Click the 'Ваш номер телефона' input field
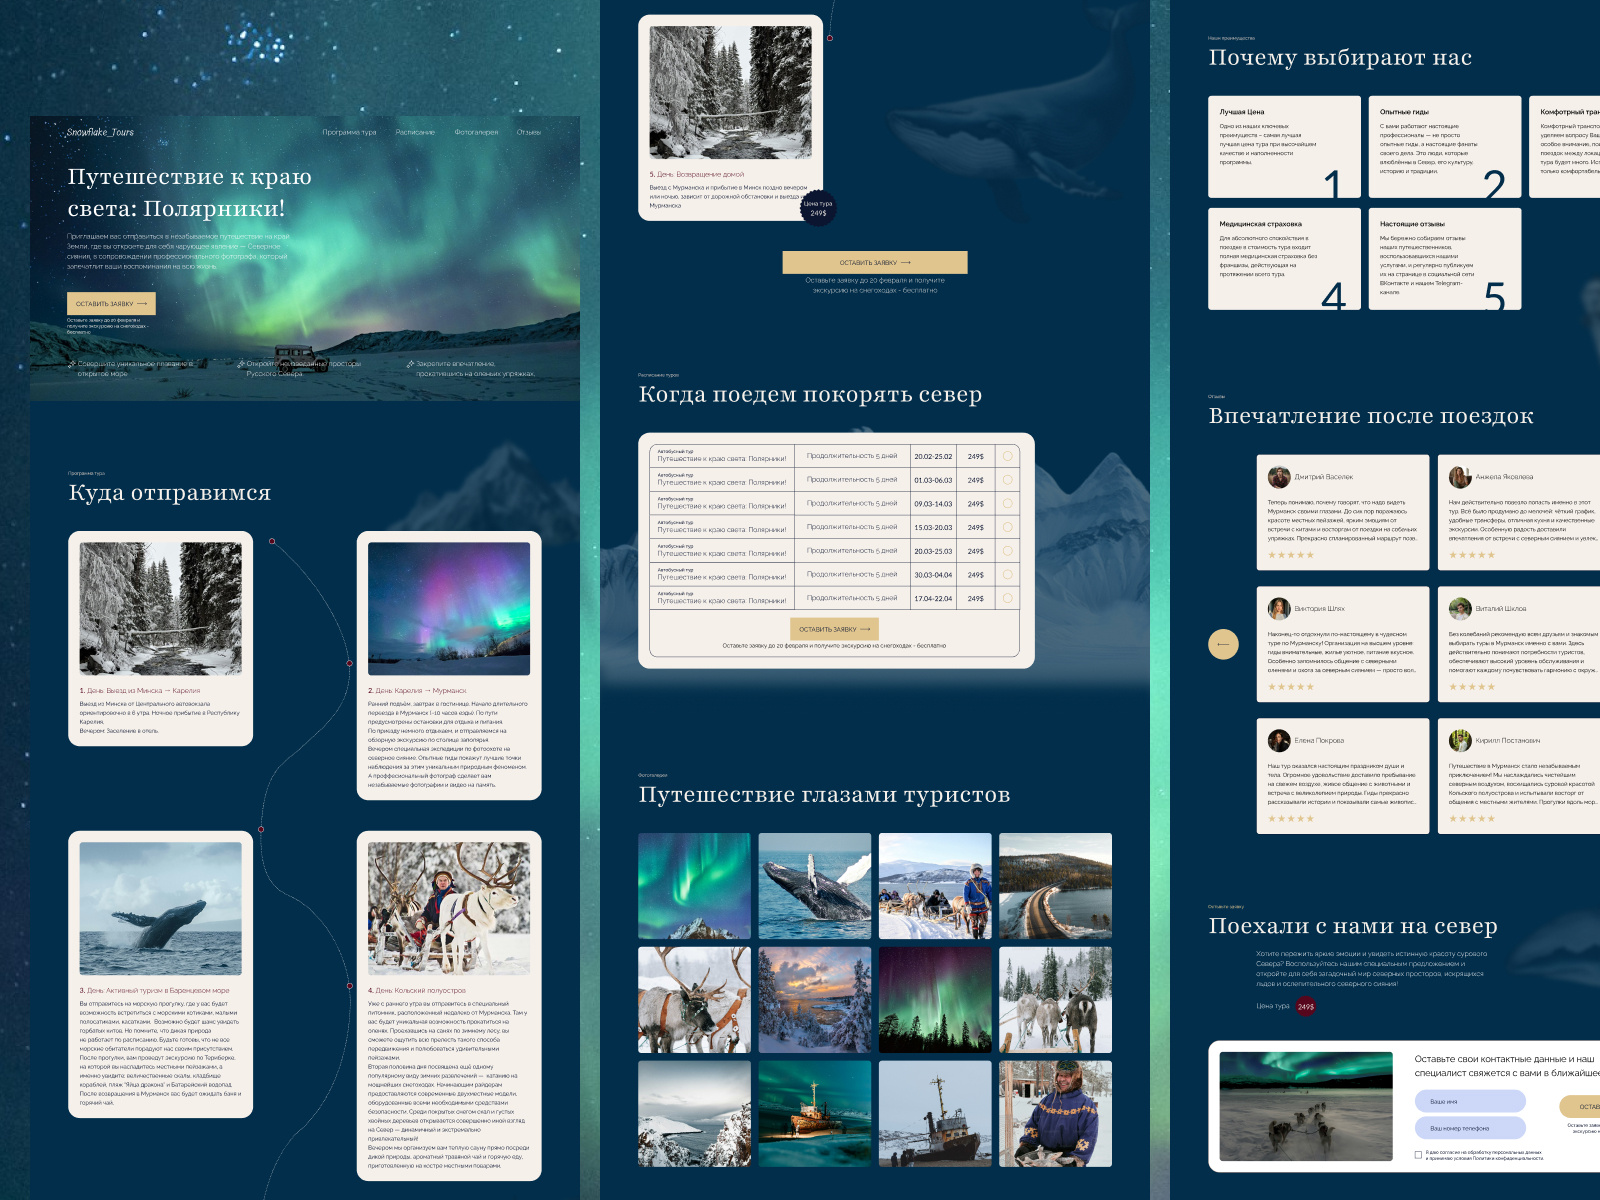 1470,1128
